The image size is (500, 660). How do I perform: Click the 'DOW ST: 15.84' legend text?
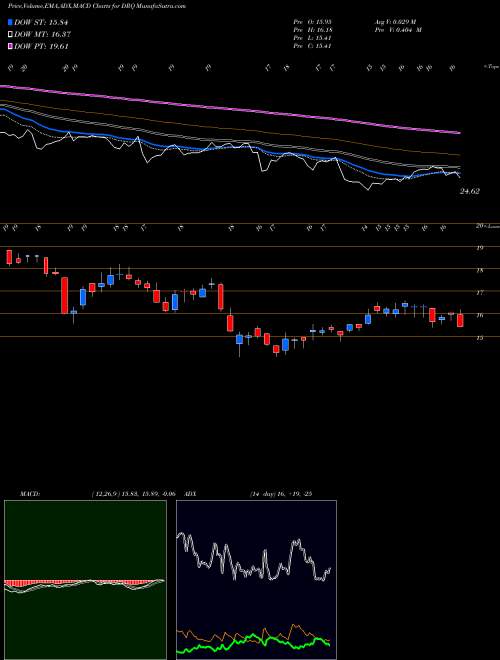(41, 22)
